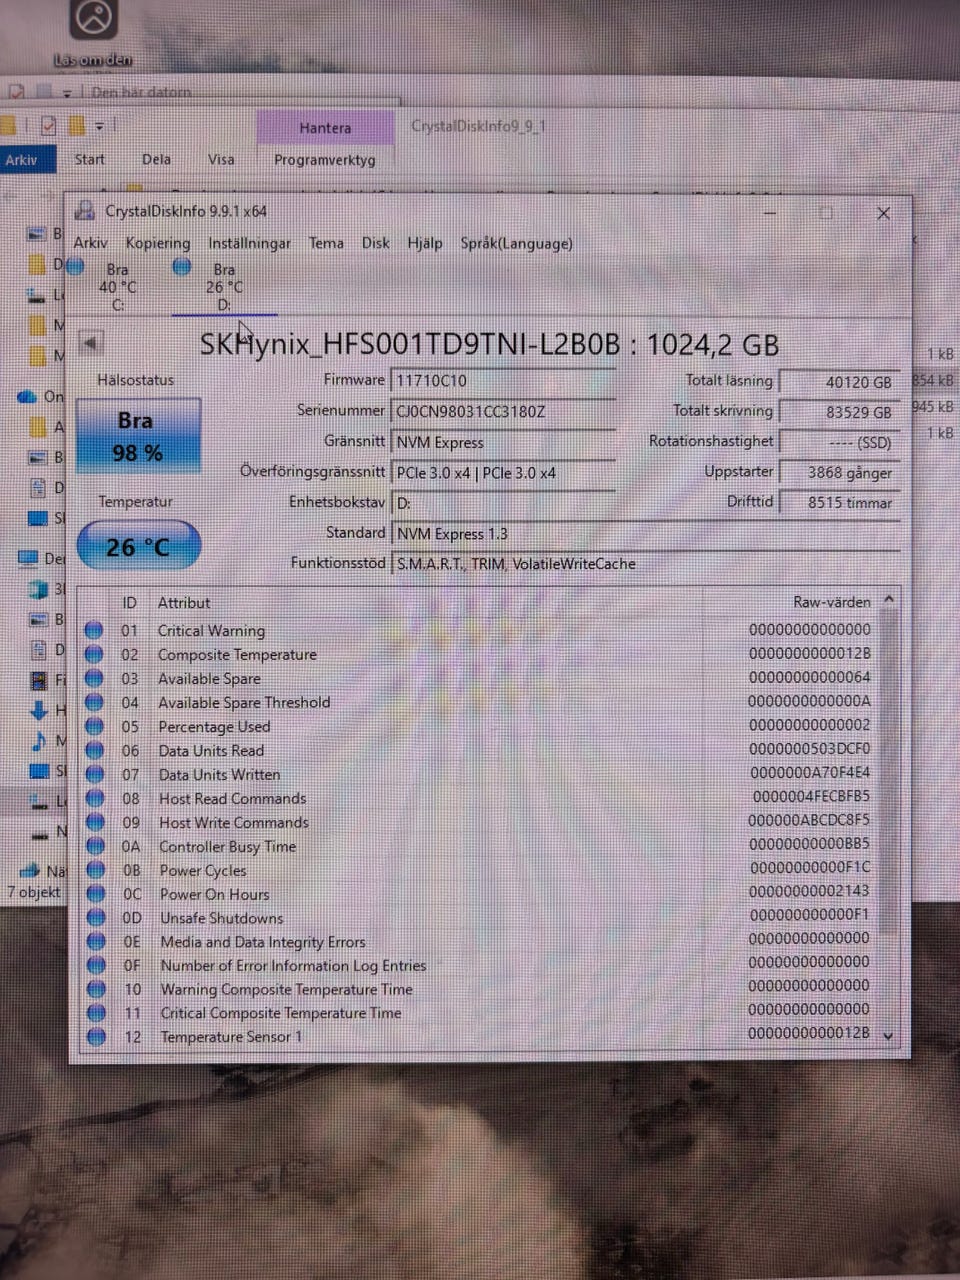Image resolution: width=960 pixels, height=1280 pixels.
Task: Click the Överföringsgränssnitt PCIe 3.0 x4 field
Action: 502,473
